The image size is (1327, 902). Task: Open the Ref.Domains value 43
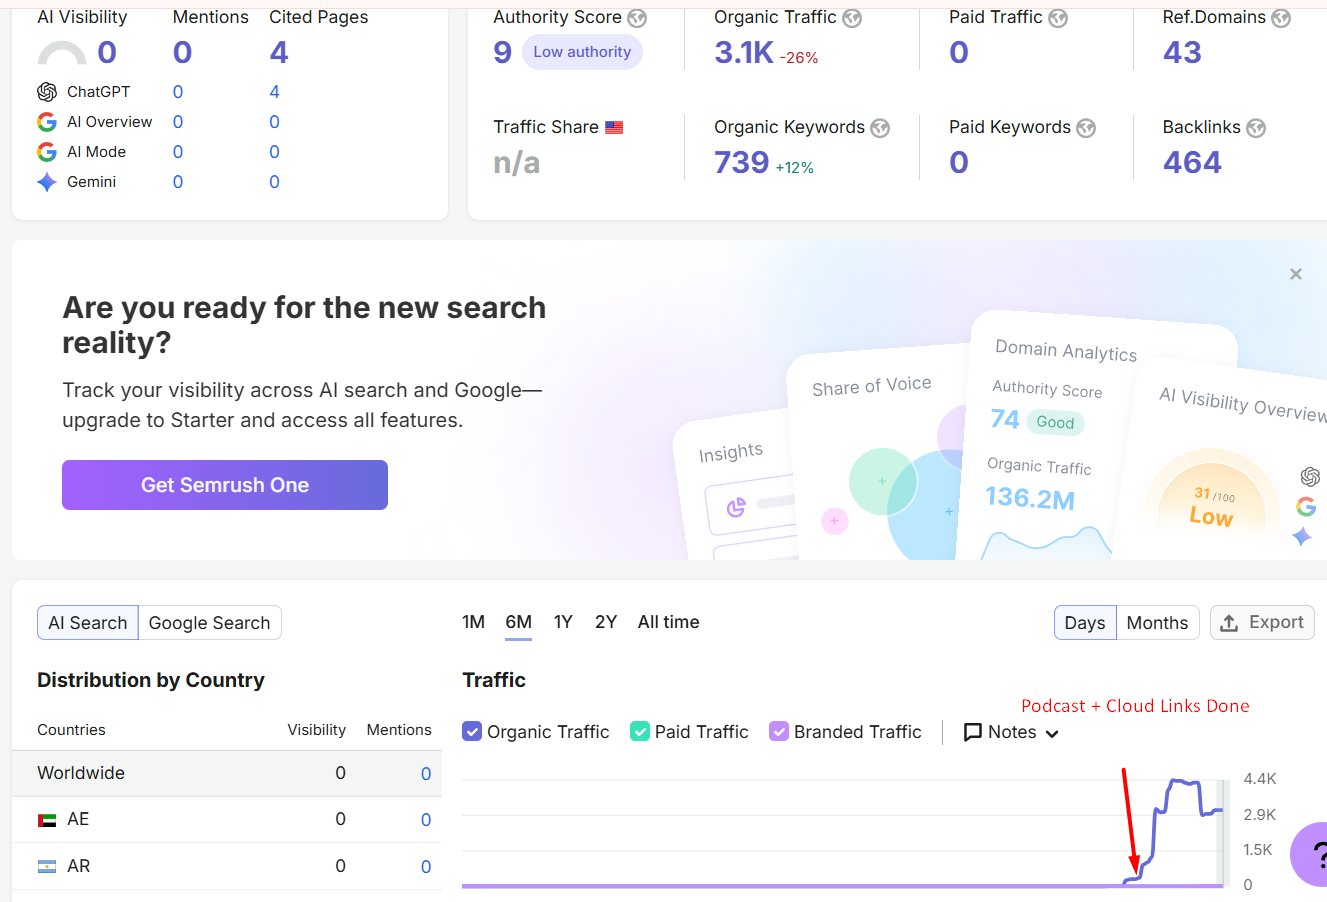pyautogui.click(x=1182, y=52)
